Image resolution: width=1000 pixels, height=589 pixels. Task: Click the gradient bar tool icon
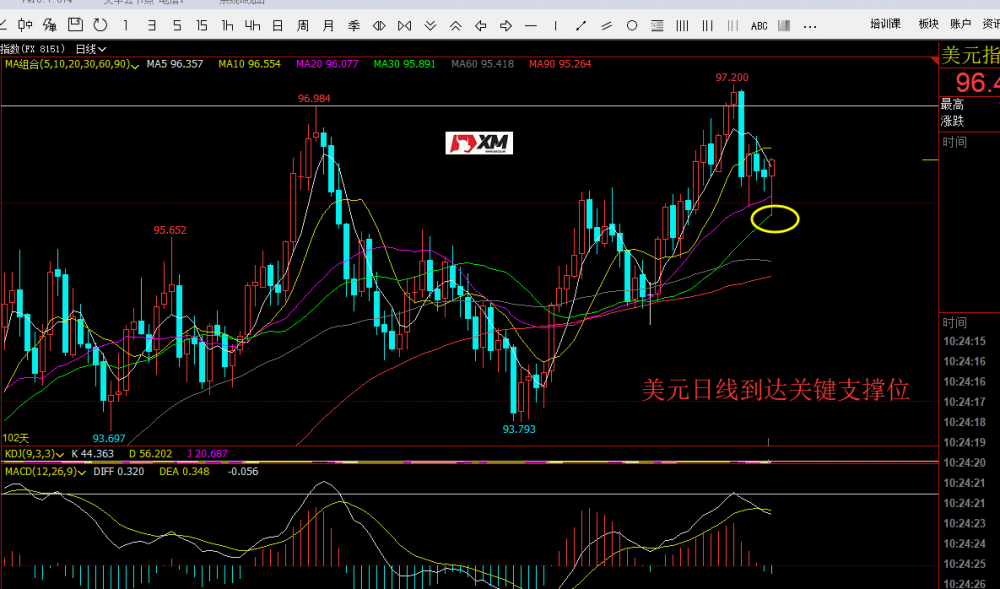click(784, 25)
